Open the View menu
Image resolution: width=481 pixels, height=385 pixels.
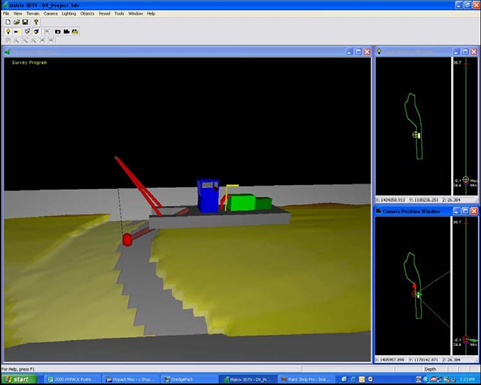point(17,13)
